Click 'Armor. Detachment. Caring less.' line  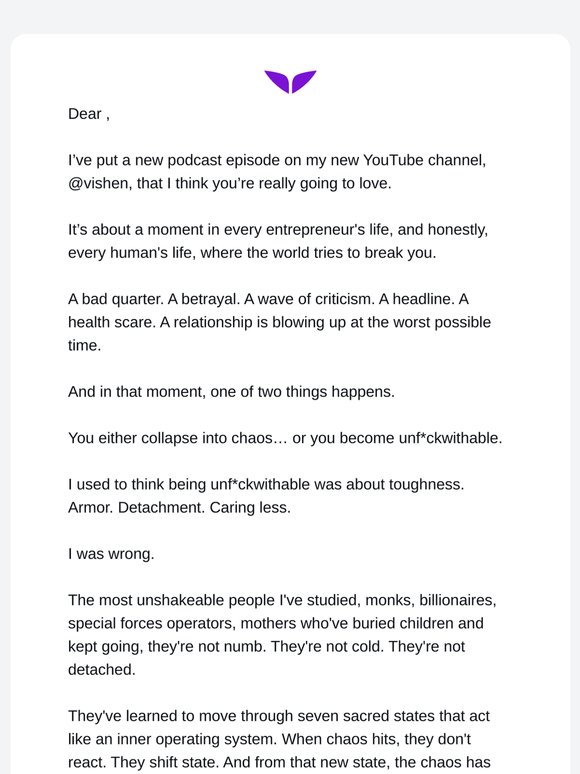tap(179, 507)
